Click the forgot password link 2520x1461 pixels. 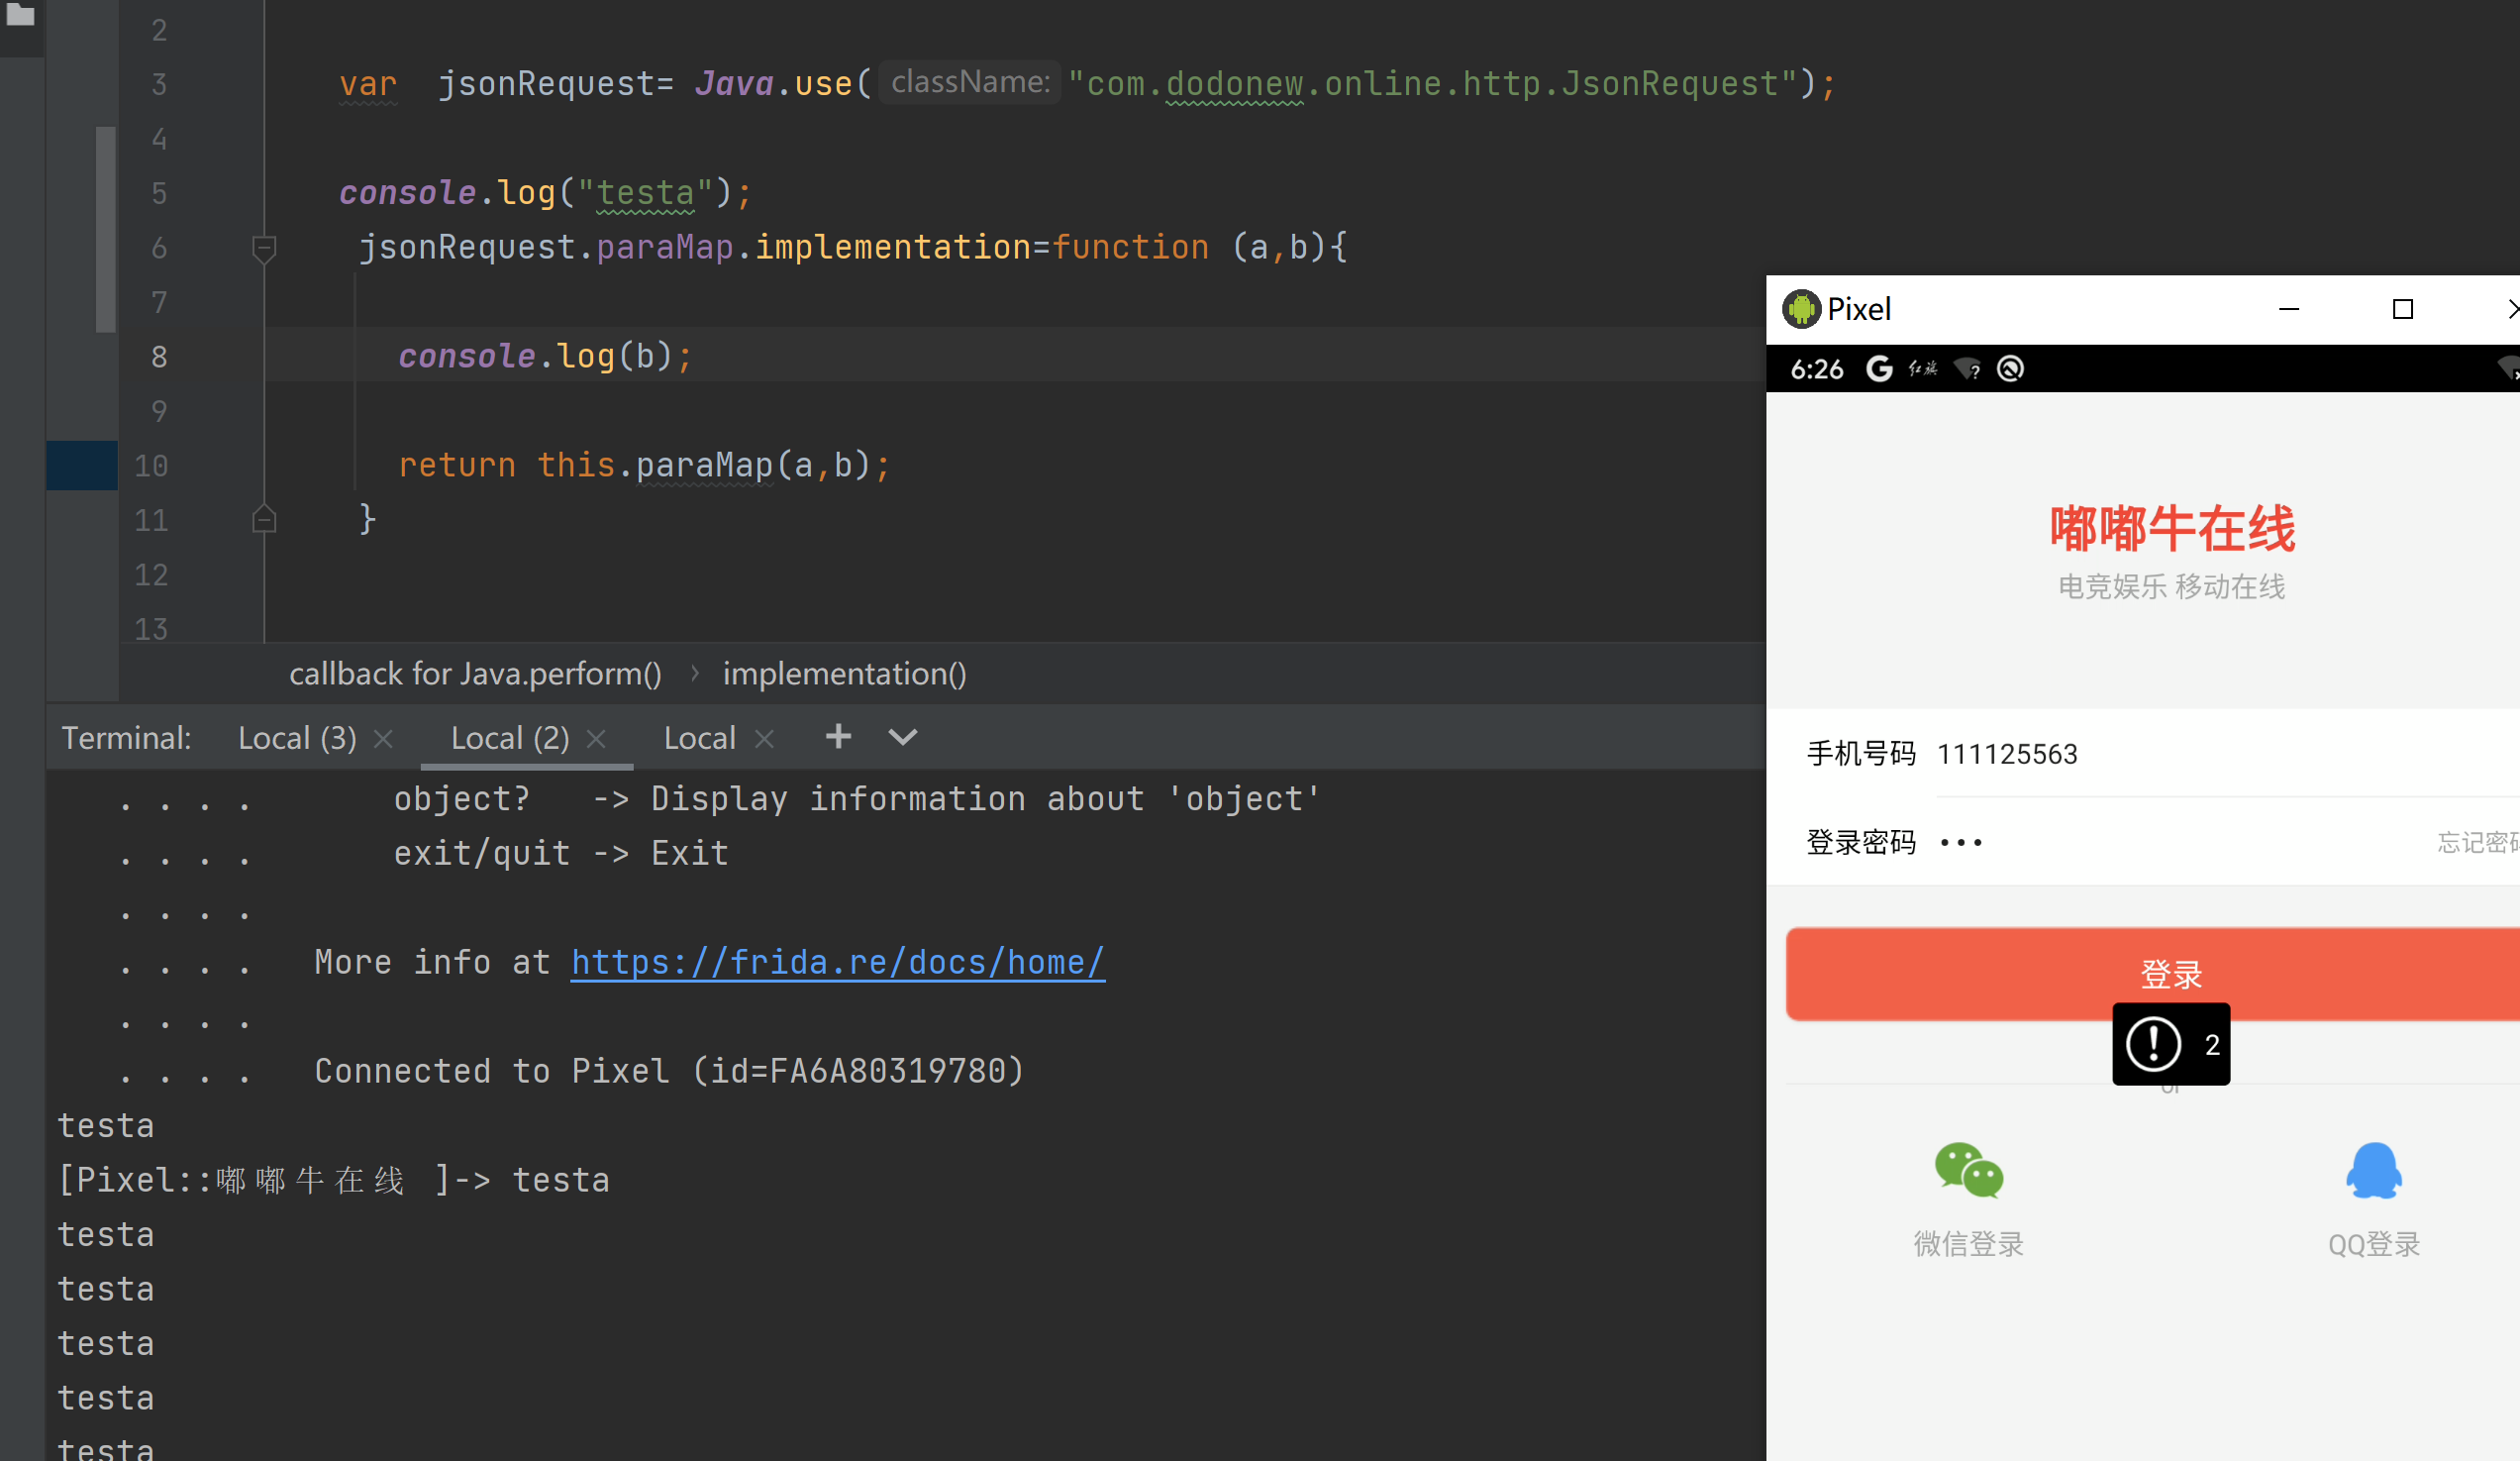pyautogui.click(x=2479, y=843)
